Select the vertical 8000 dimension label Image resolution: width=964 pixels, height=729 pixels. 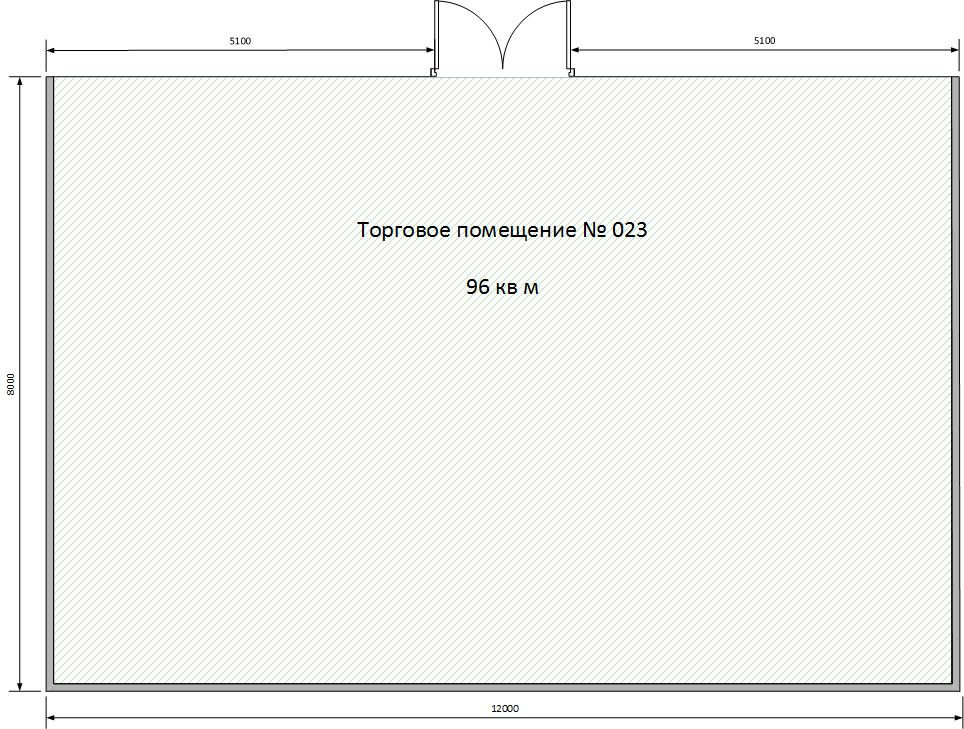pyautogui.click(x=11, y=385)
